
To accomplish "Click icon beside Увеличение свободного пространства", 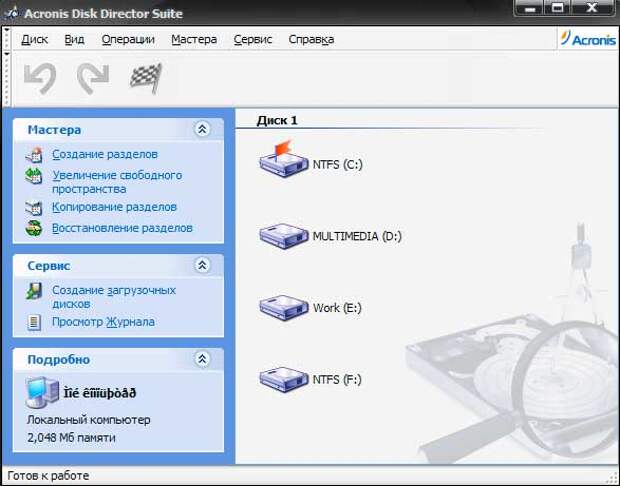I will [34, 176].
